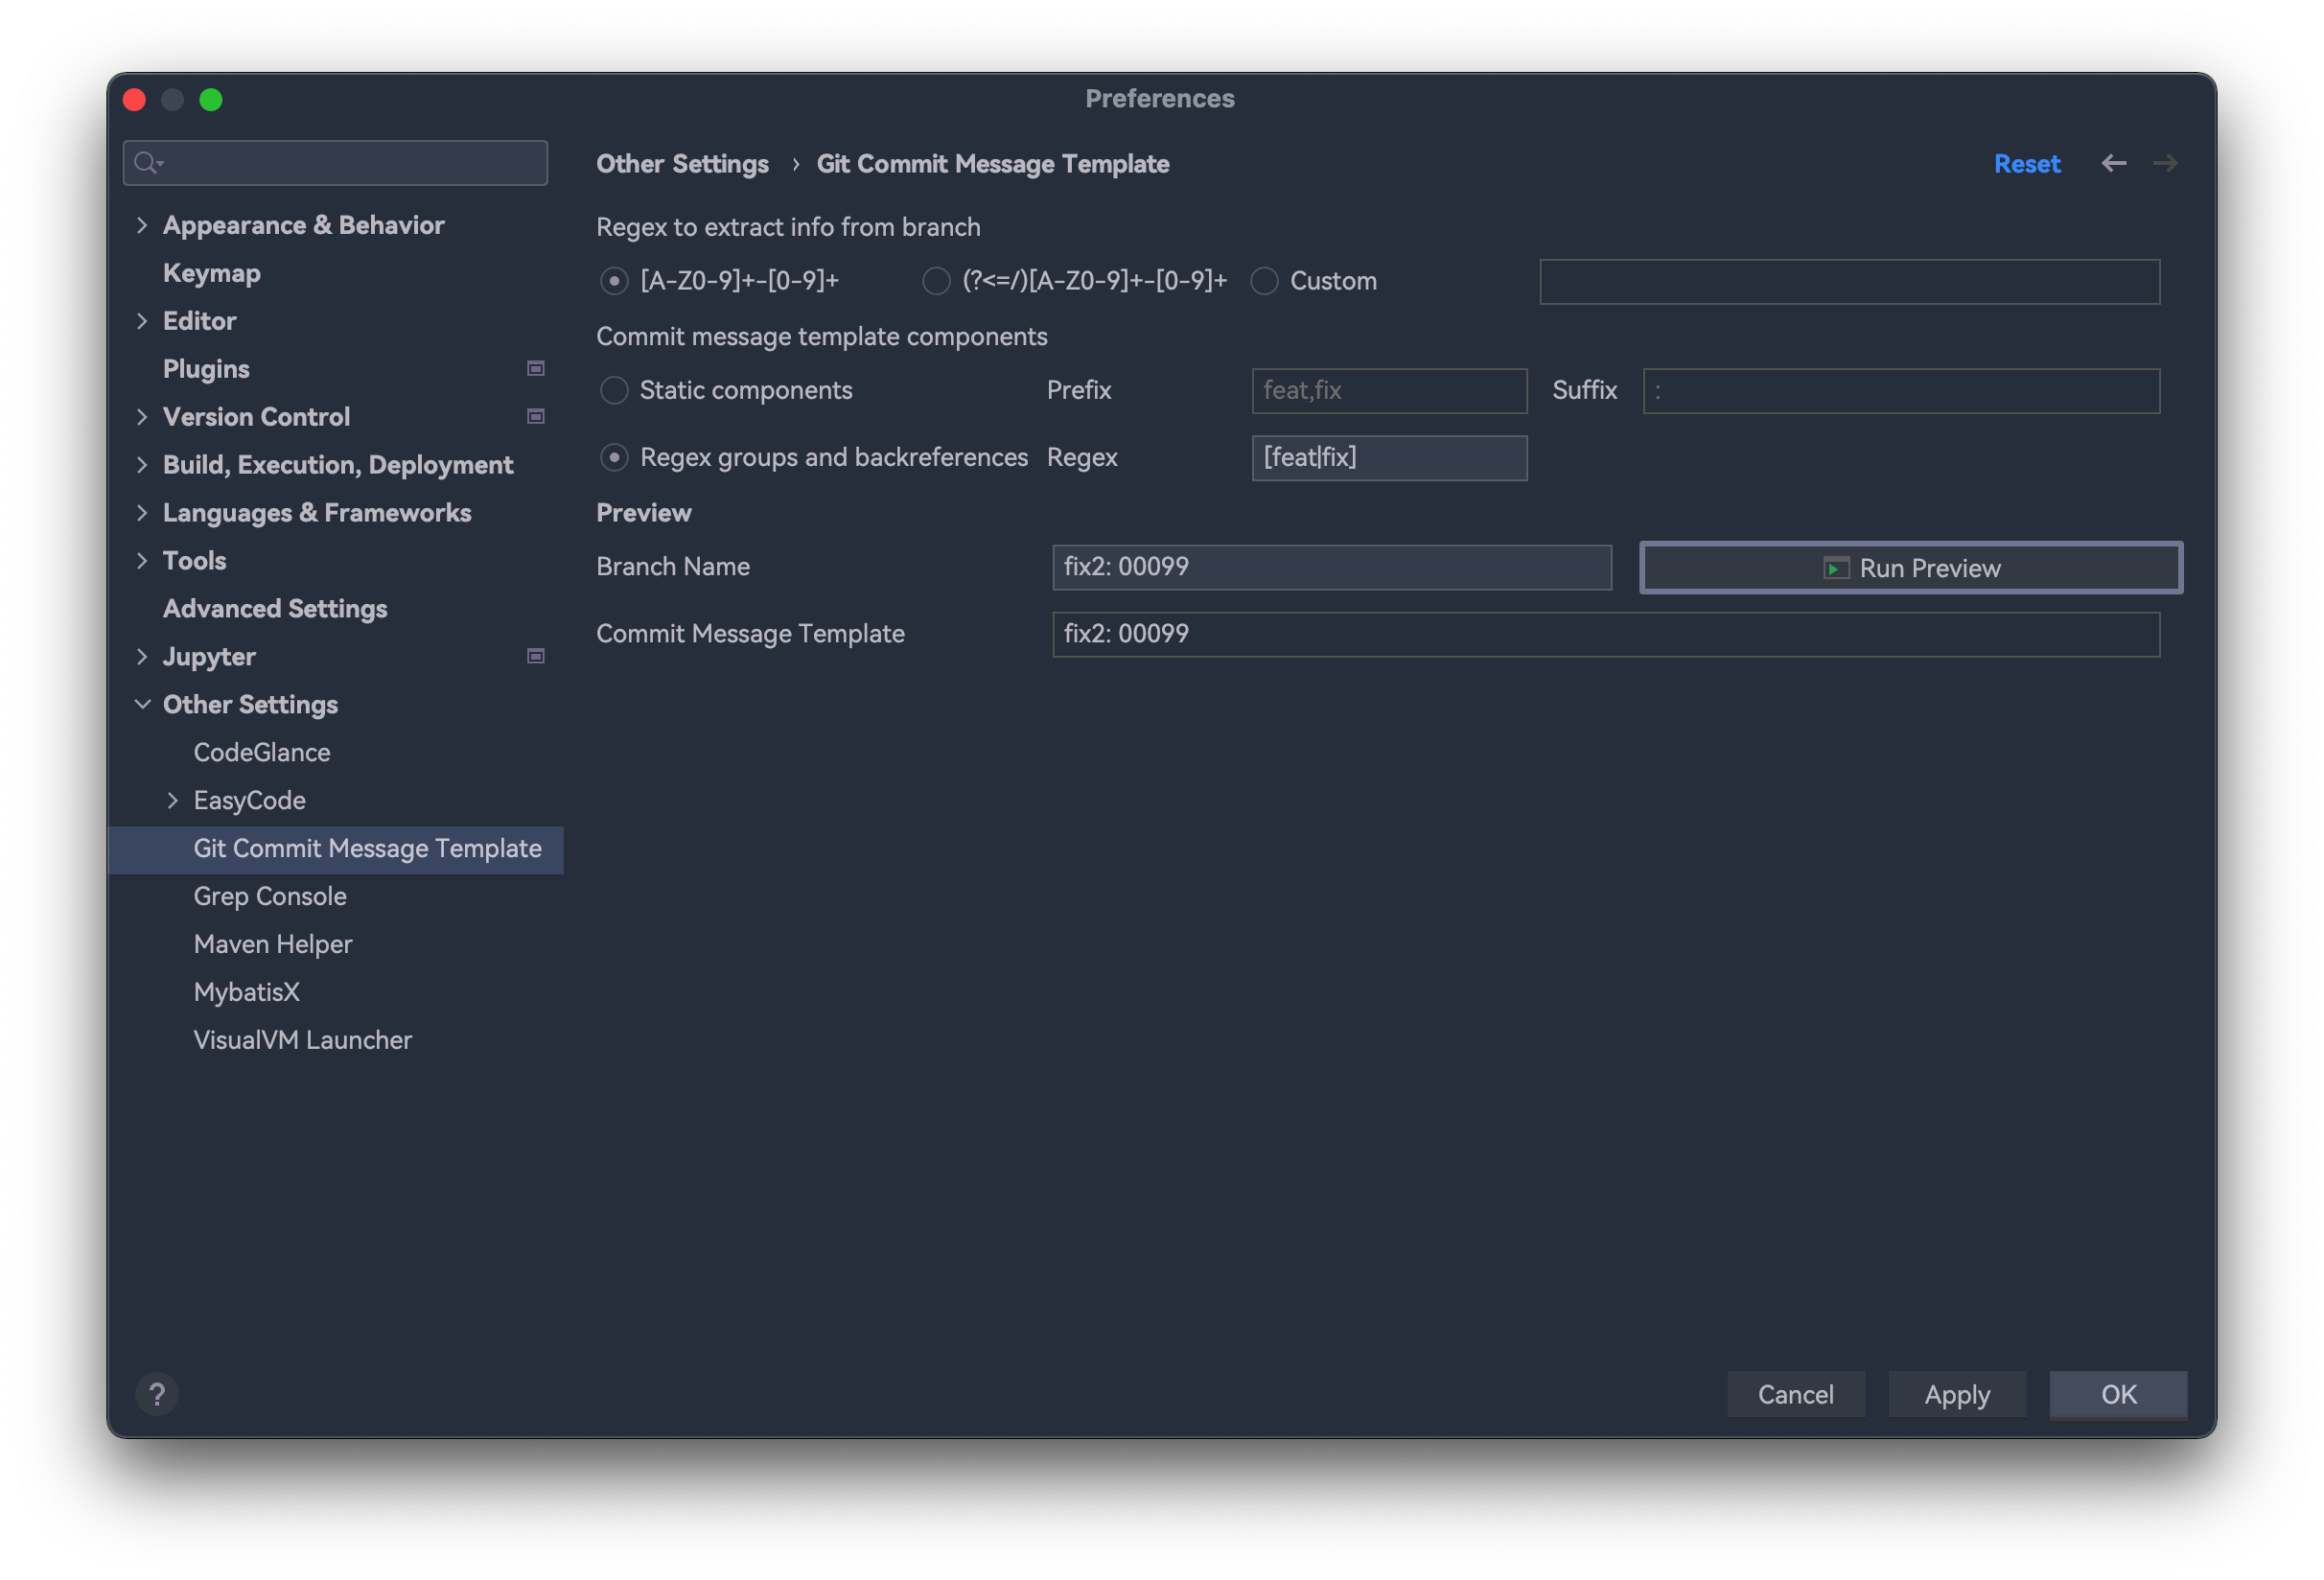The height and width of the screenshot is (1580, 2324).
Task: Choose the (?<=/)[A-Z0-9]+-[0-9]+ regex option
Action: [936, 281]
